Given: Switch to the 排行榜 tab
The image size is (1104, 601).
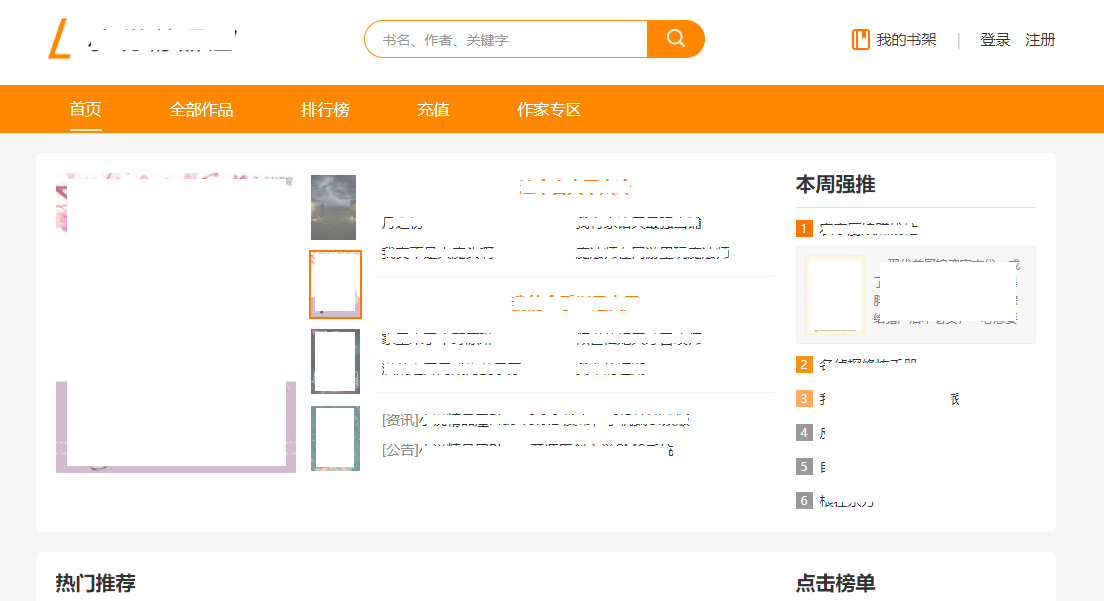Looking at the screenshot, I should click(x=325, y=110).
